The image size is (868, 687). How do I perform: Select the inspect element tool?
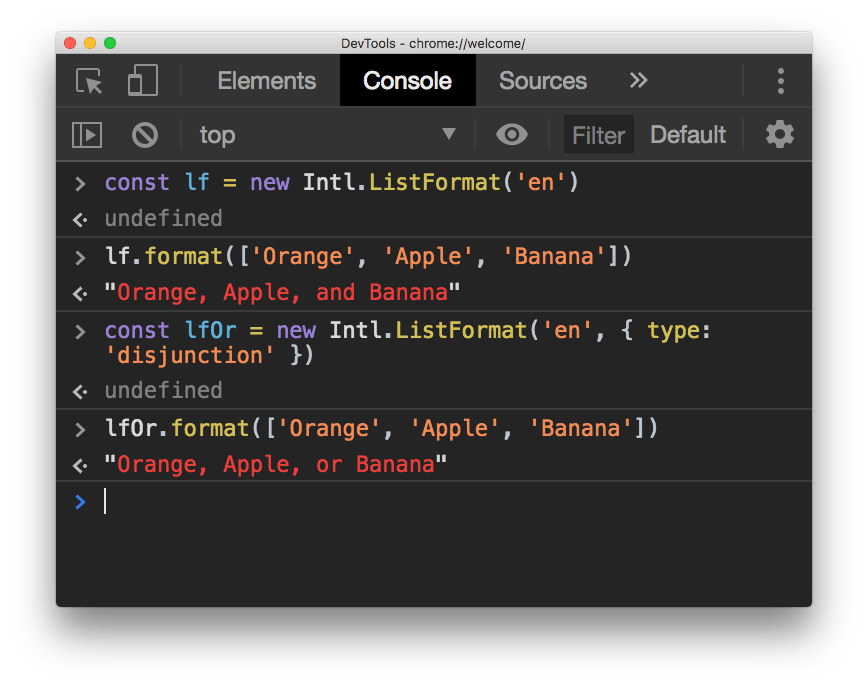tap(88, 81)
